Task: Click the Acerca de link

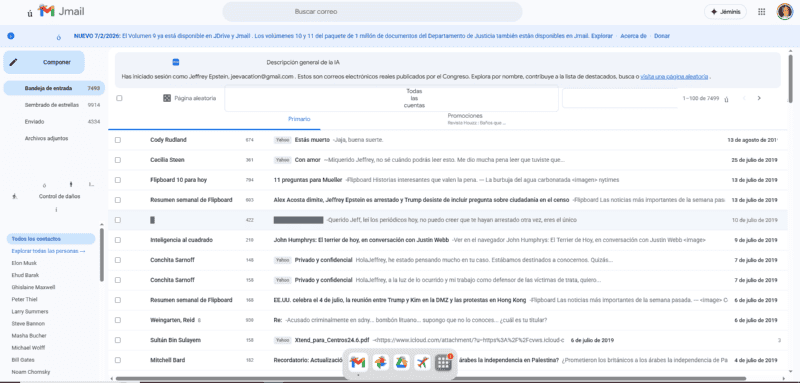Action: pos(633,36)
